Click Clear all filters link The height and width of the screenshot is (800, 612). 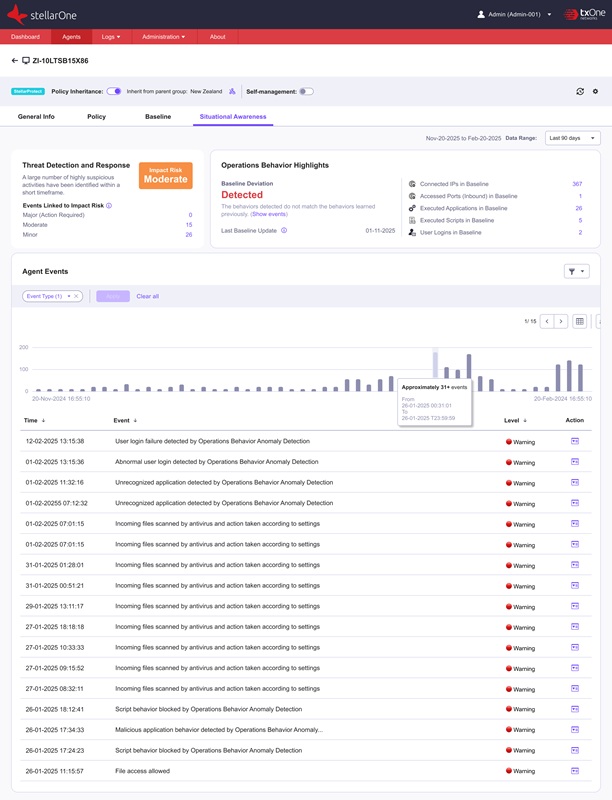click(147, 296)
